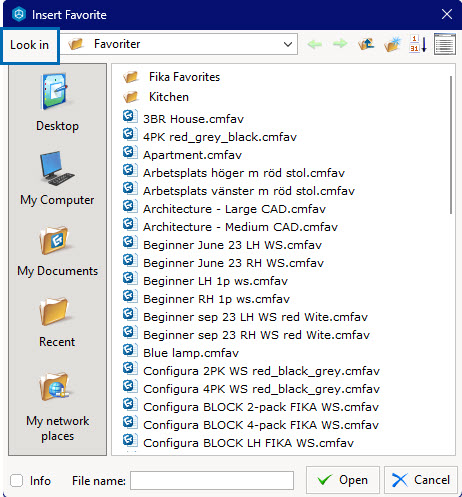Screen dimensions: 462x497
Task: Select Architecture - Medium CAD.cmfav
Action: point(240,227)
